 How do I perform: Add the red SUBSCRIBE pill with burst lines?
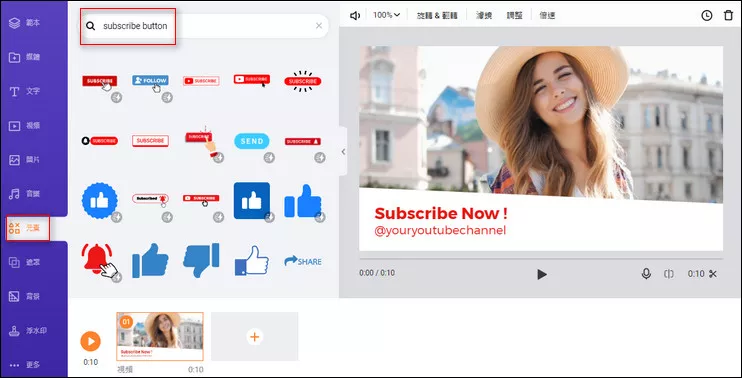pos(302,81)
